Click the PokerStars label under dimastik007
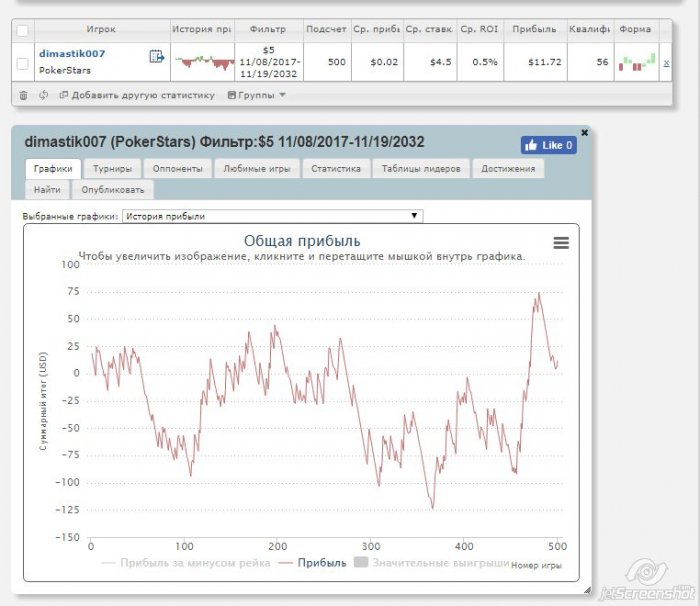 [65, 71]
